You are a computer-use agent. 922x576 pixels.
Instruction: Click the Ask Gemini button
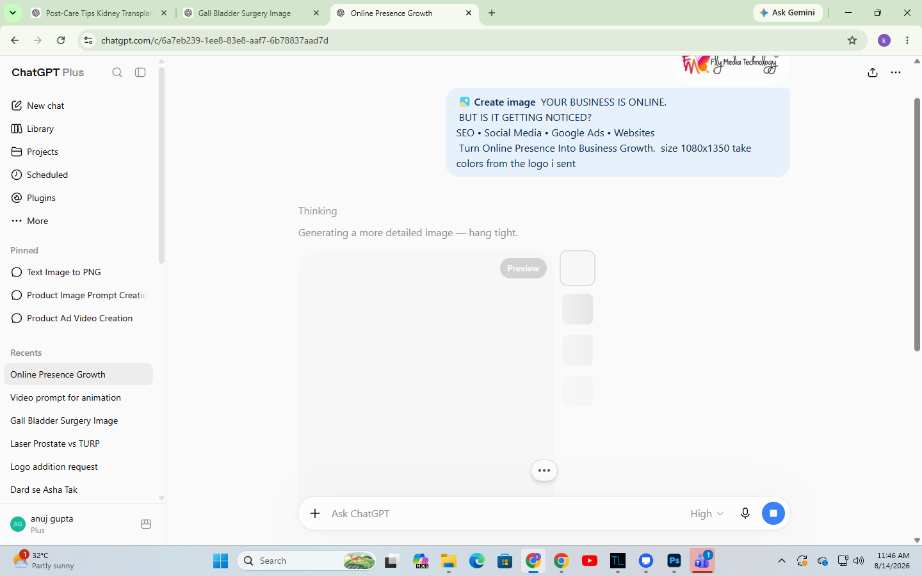(787, 12)
